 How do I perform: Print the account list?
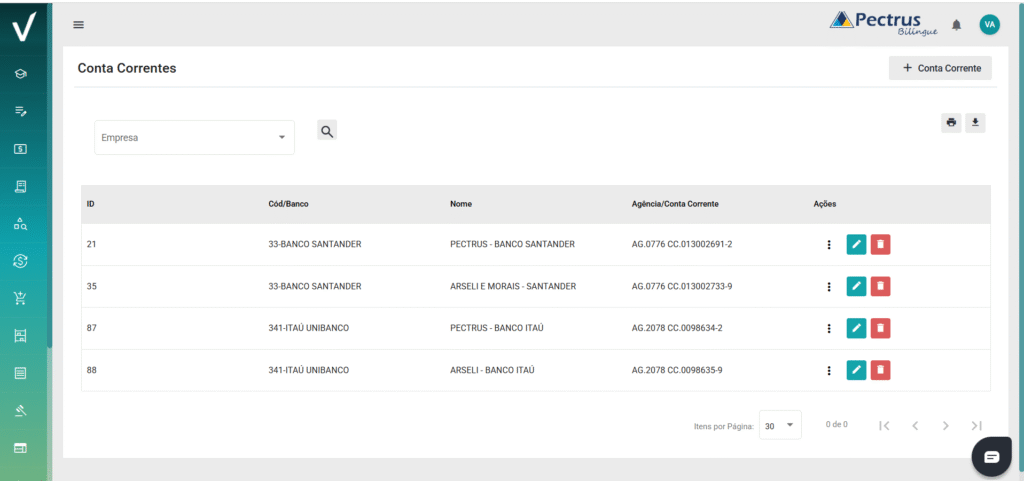pos(951,123)
